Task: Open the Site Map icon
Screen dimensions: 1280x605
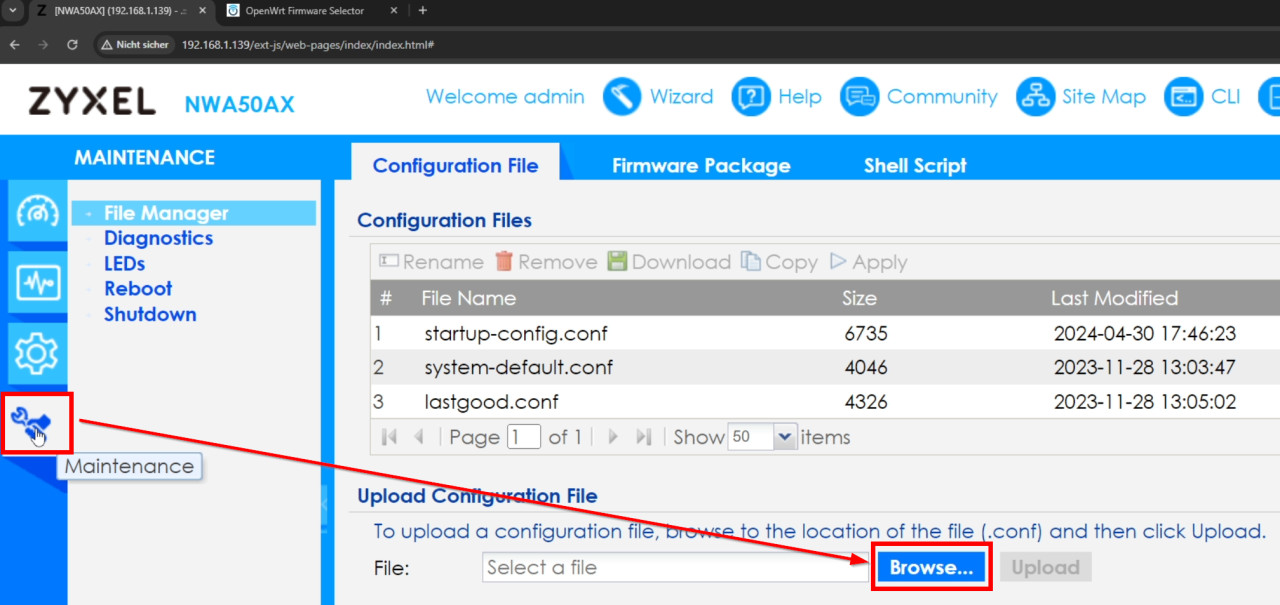Action: click(x=1035, y=97)
